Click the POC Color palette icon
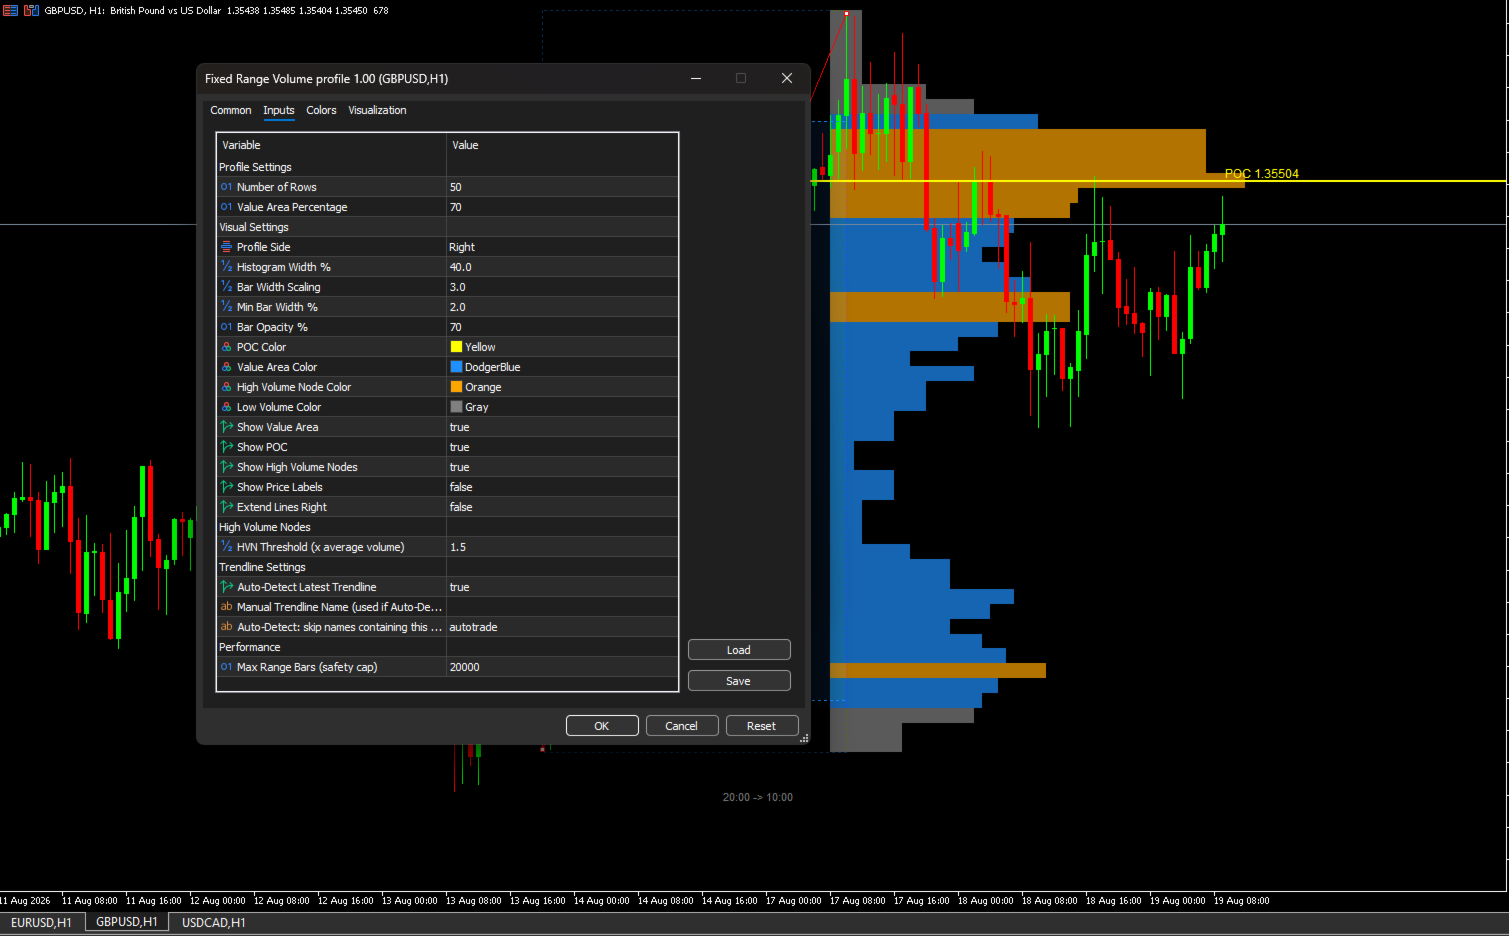The image size is (1509, 936). point(226,347)
